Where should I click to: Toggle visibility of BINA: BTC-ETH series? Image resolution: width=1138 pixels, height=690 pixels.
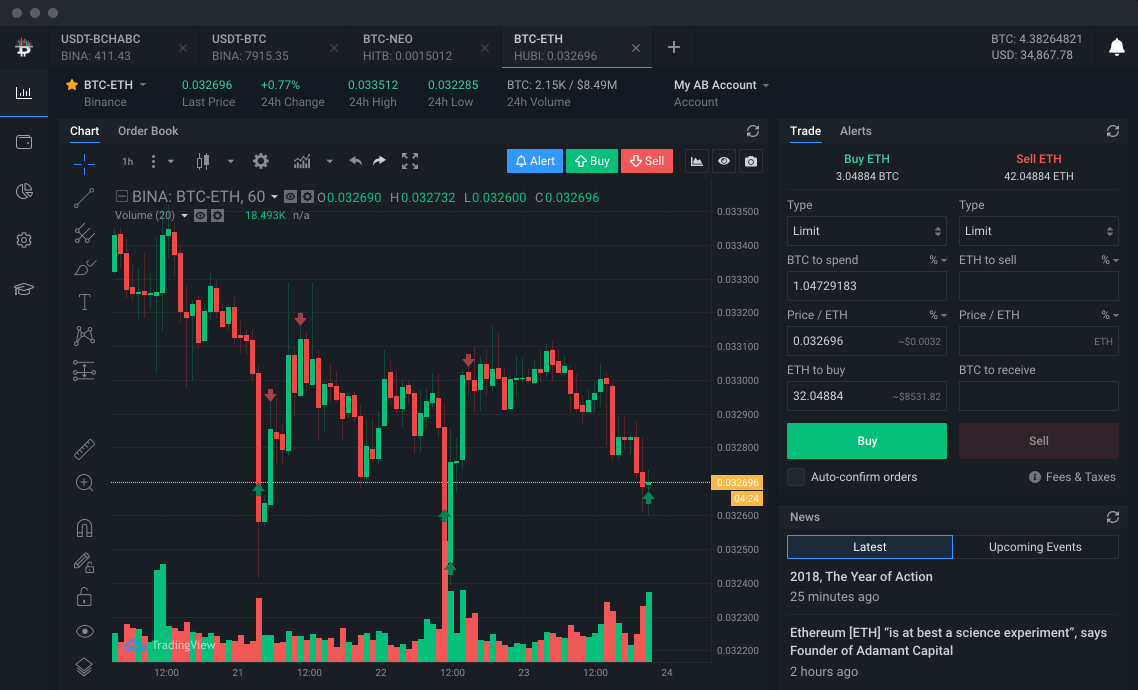(x=290, y=197)
